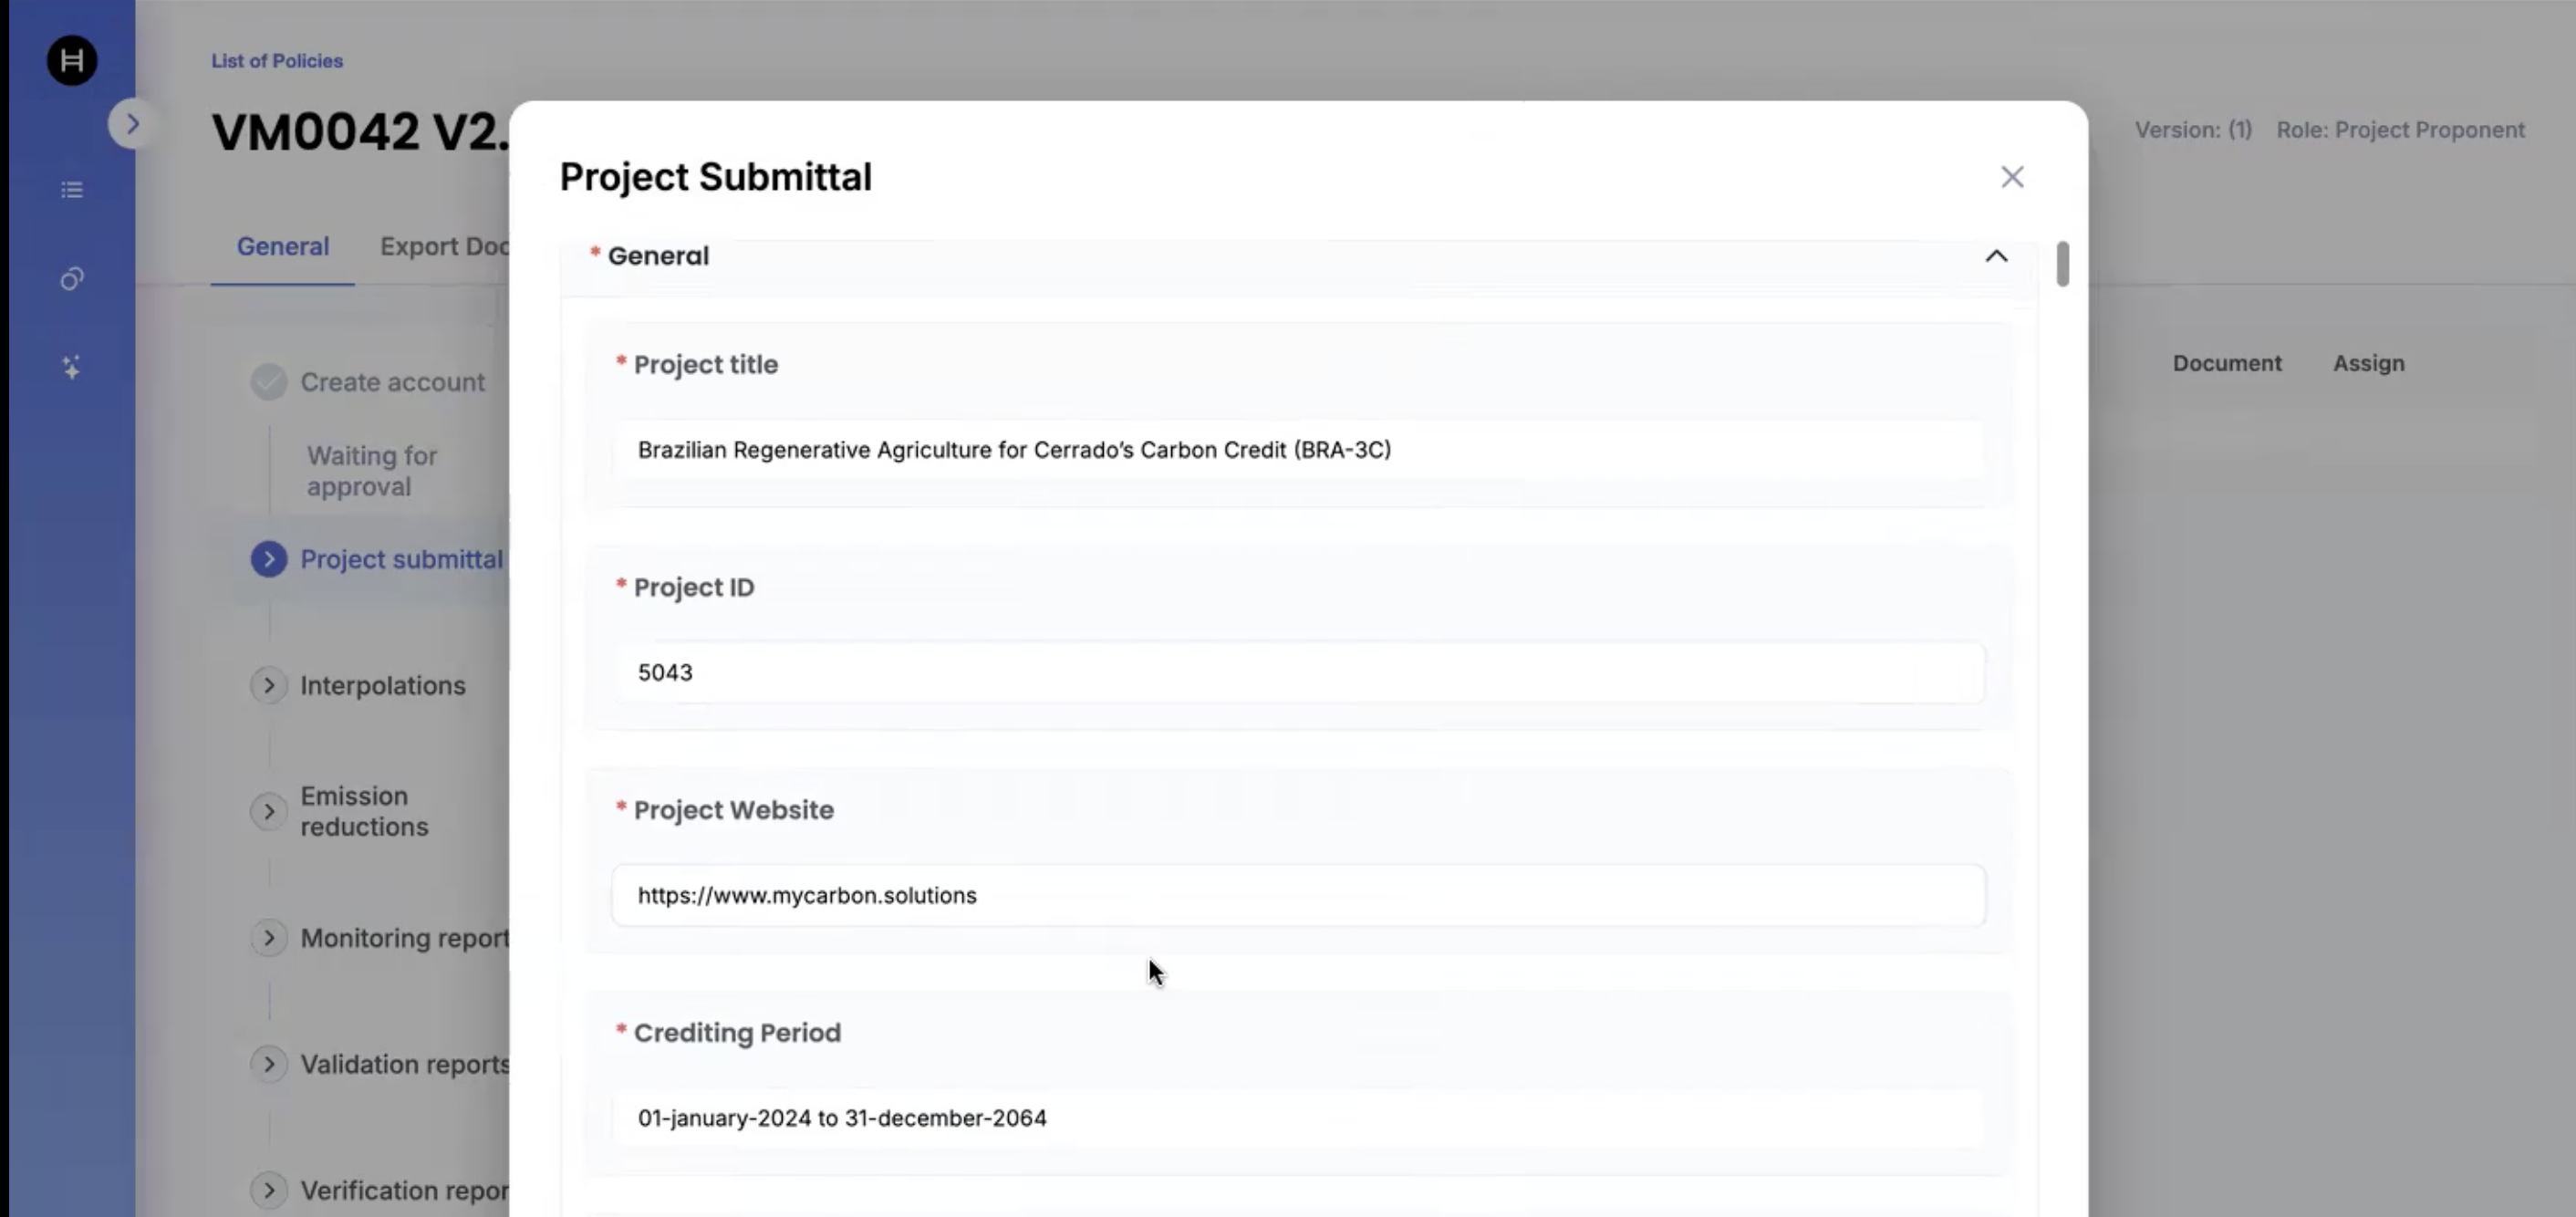
Task: Expand the Interpolations step
Action: (268, 685)
